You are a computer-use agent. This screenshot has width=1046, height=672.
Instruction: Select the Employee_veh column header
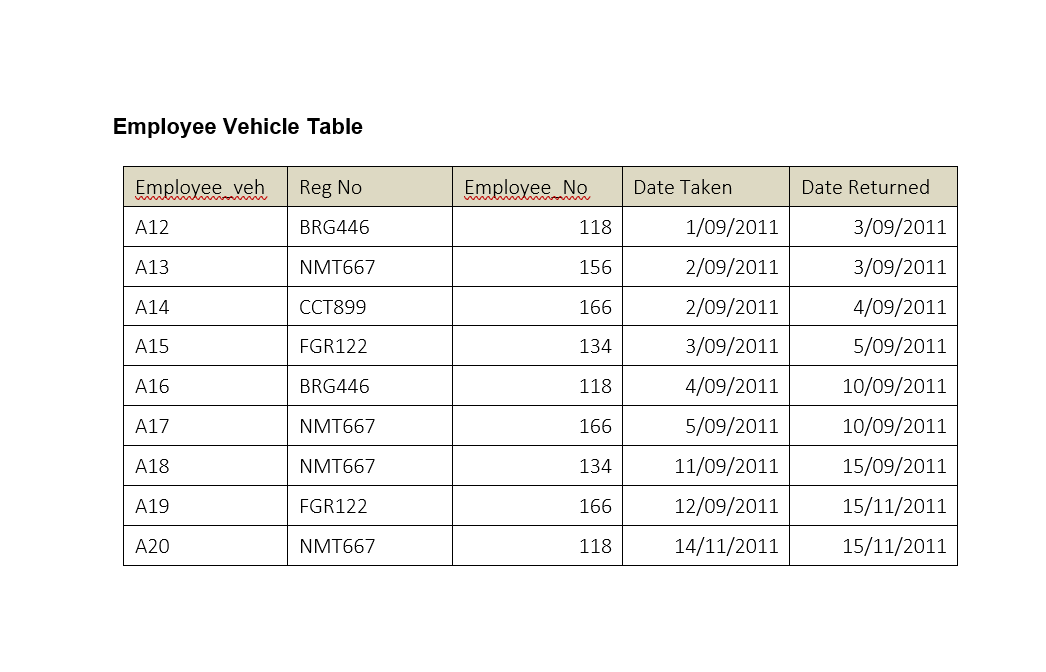[205, 187]
